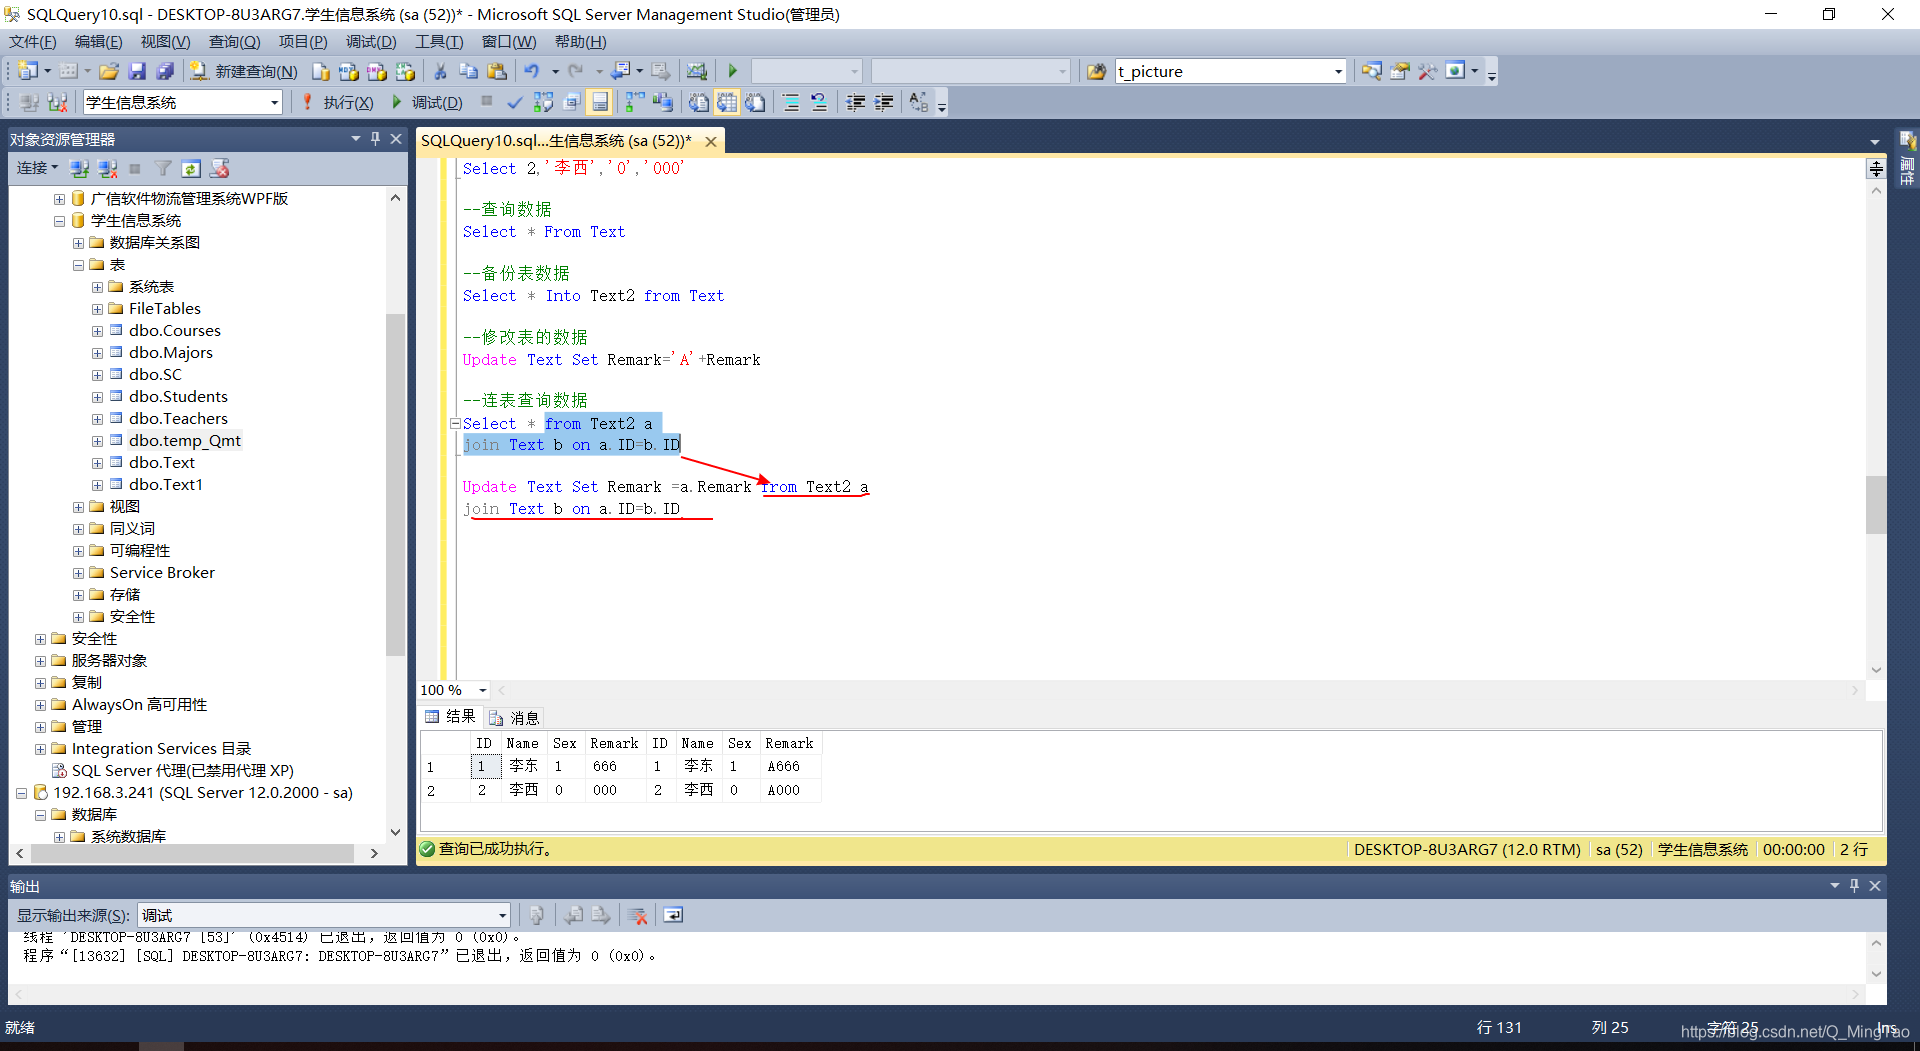Open the 连接 dropdown in Object Explorer
This screenshot has width=1920, height=1051.
pos(37,168)
